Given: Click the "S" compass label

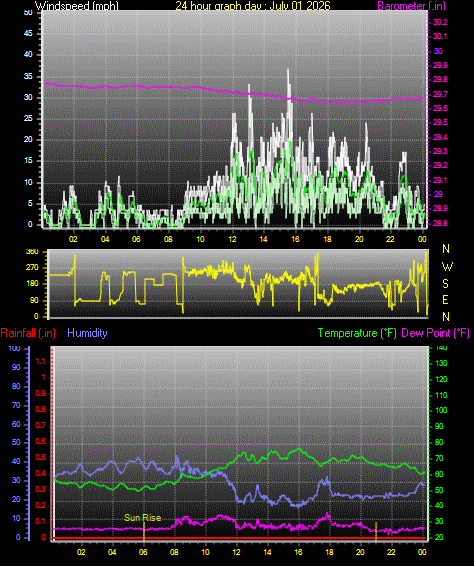Looking at the screenshot, I should [x=446, y=284].
